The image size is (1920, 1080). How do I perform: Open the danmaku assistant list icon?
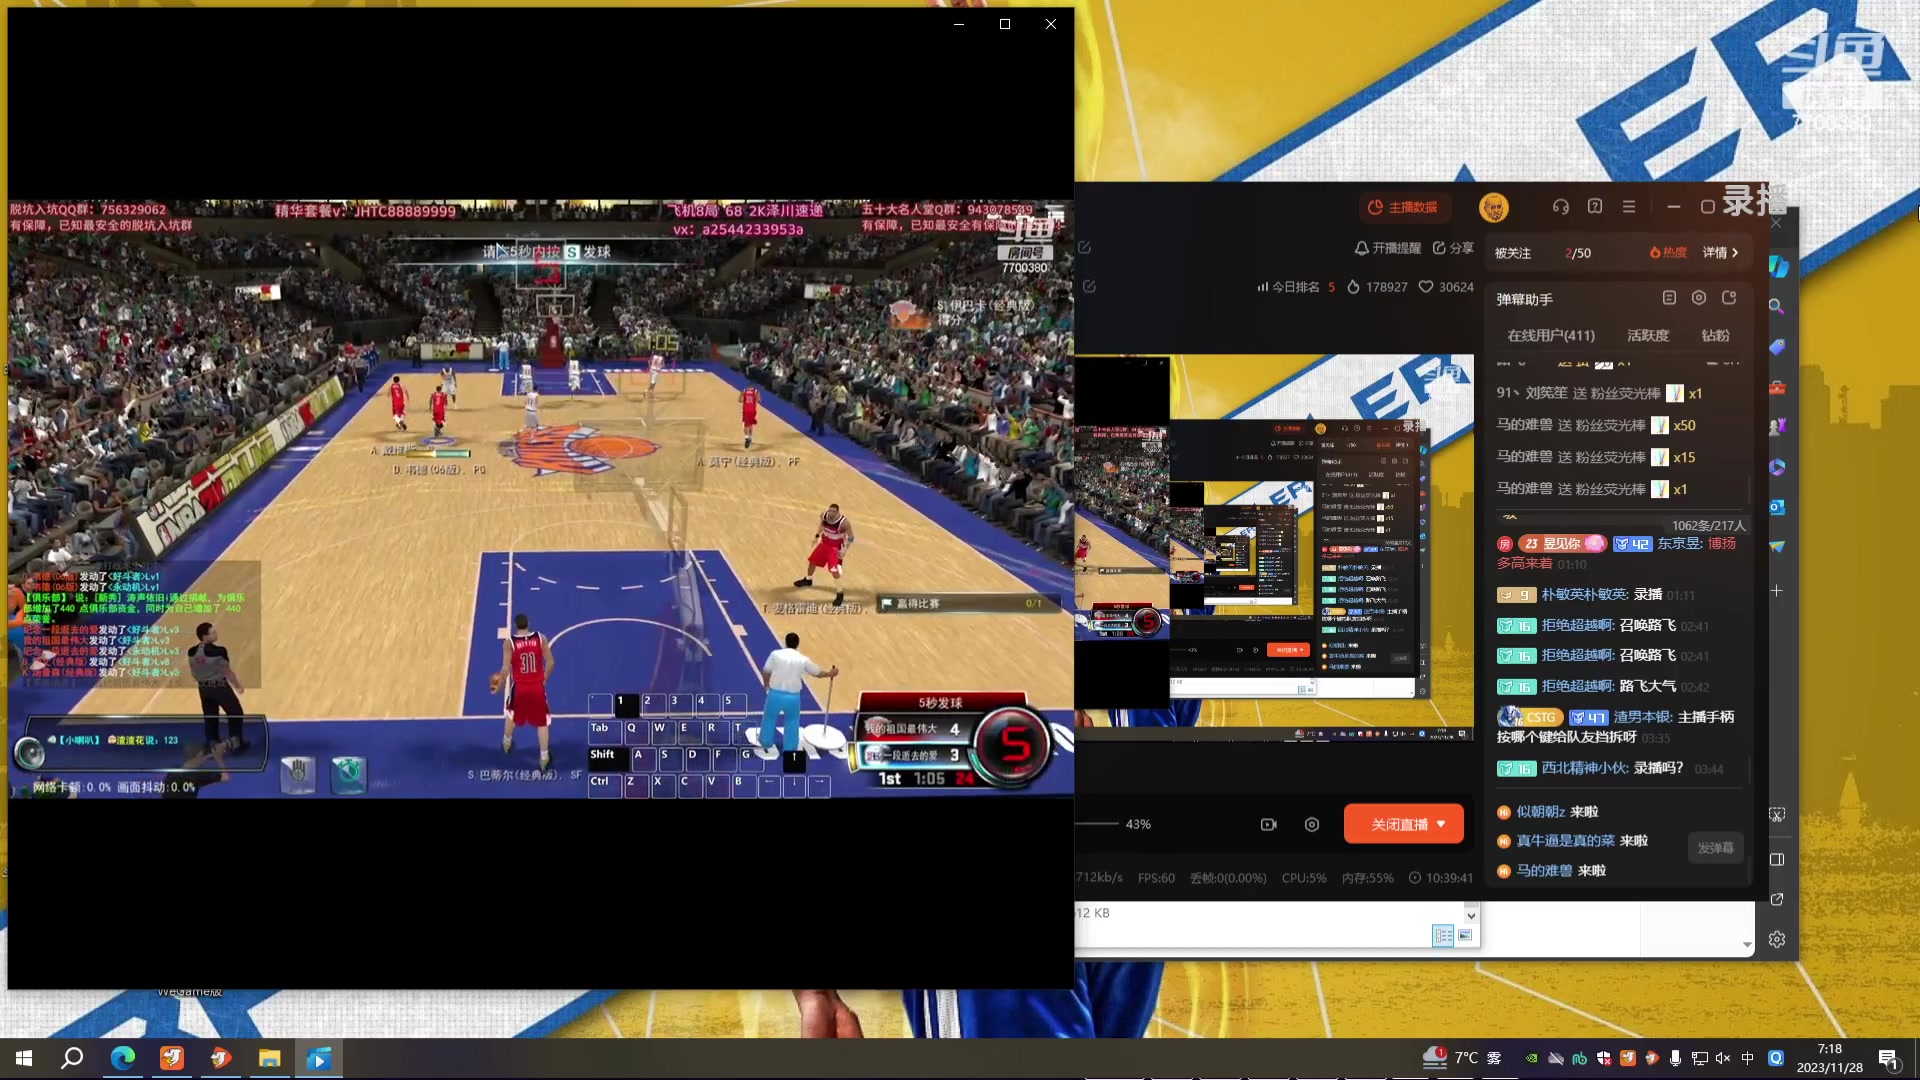(1669, 298)
